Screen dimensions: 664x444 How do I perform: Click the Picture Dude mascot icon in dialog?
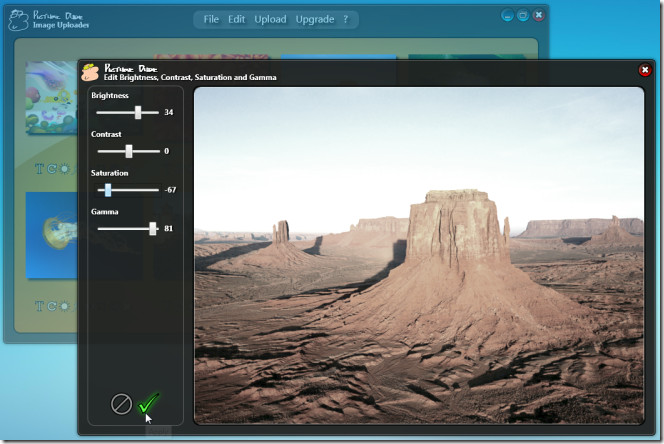tap(90, 72)
